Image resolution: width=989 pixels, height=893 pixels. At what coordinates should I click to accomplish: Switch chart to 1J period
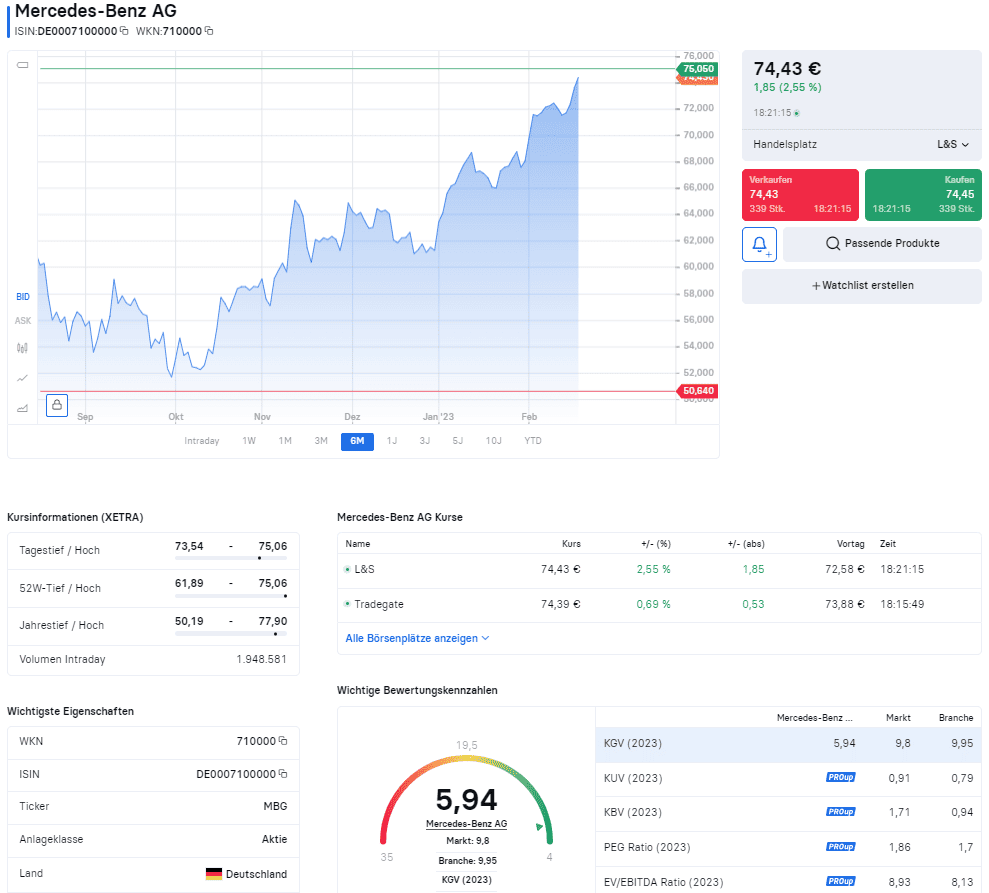click(391, 440)
